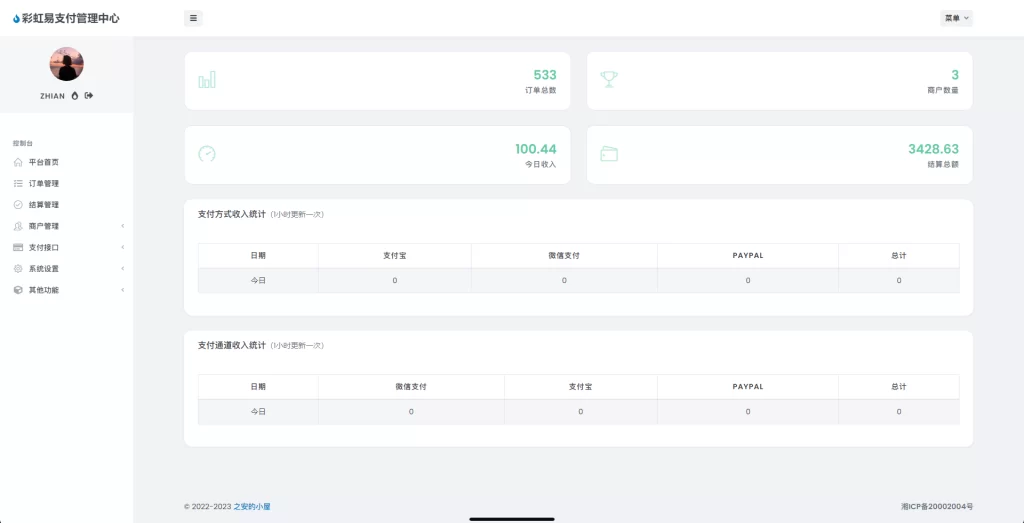Click the flame icon beside ZHIAN

[x=75, y=96]
